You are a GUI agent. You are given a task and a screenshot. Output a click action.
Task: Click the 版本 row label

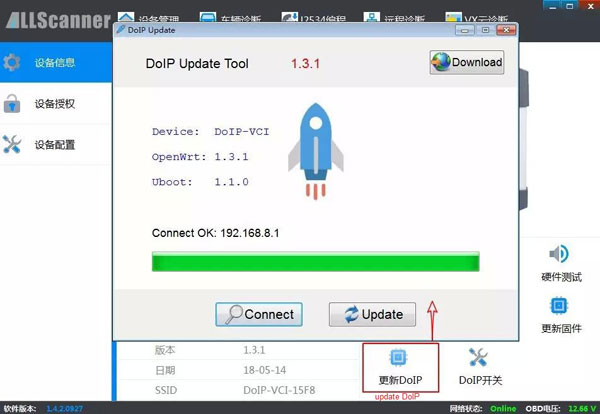165,350
